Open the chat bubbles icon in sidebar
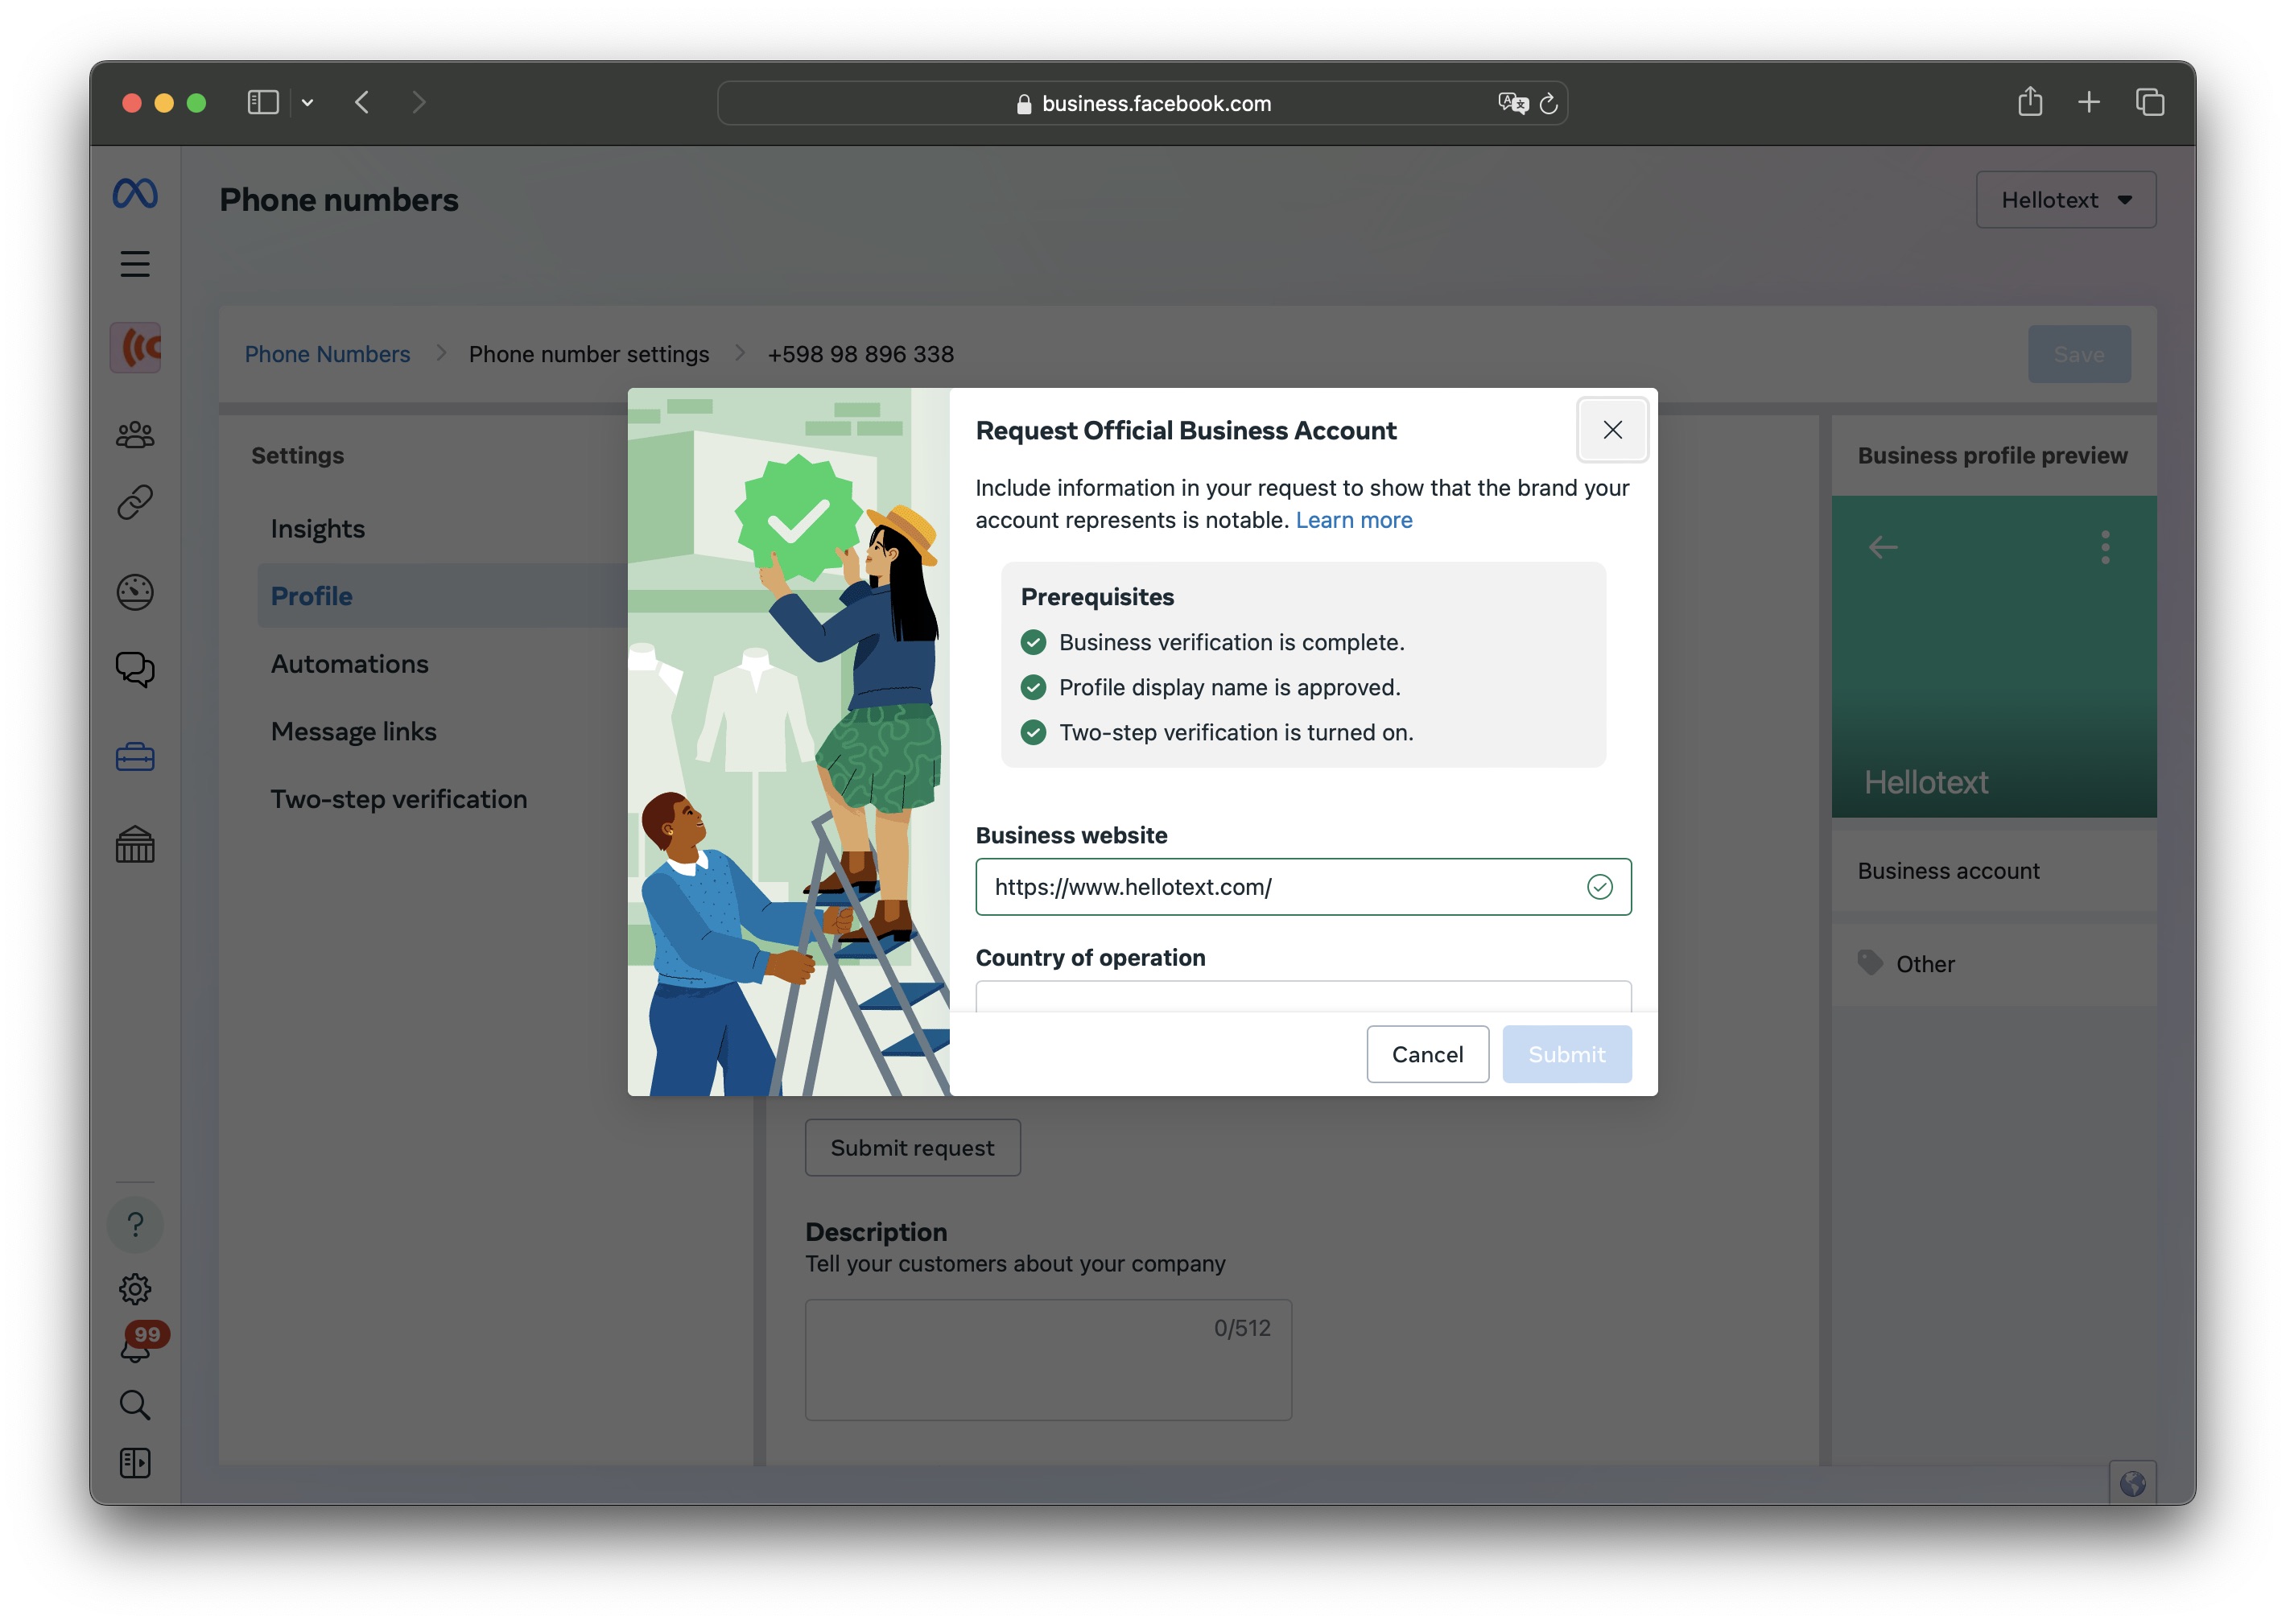The image size is (2286, 1624). click(135, 669)
